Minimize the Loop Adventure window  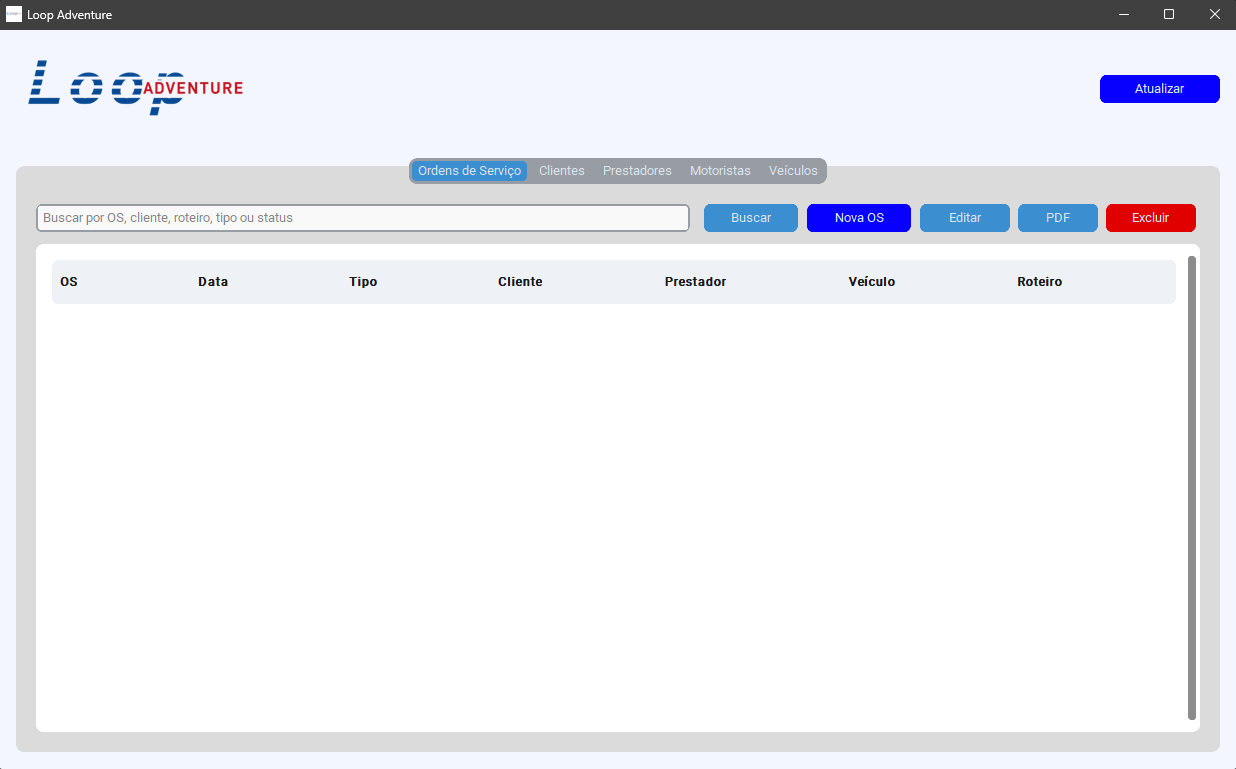coord(1123,15)
